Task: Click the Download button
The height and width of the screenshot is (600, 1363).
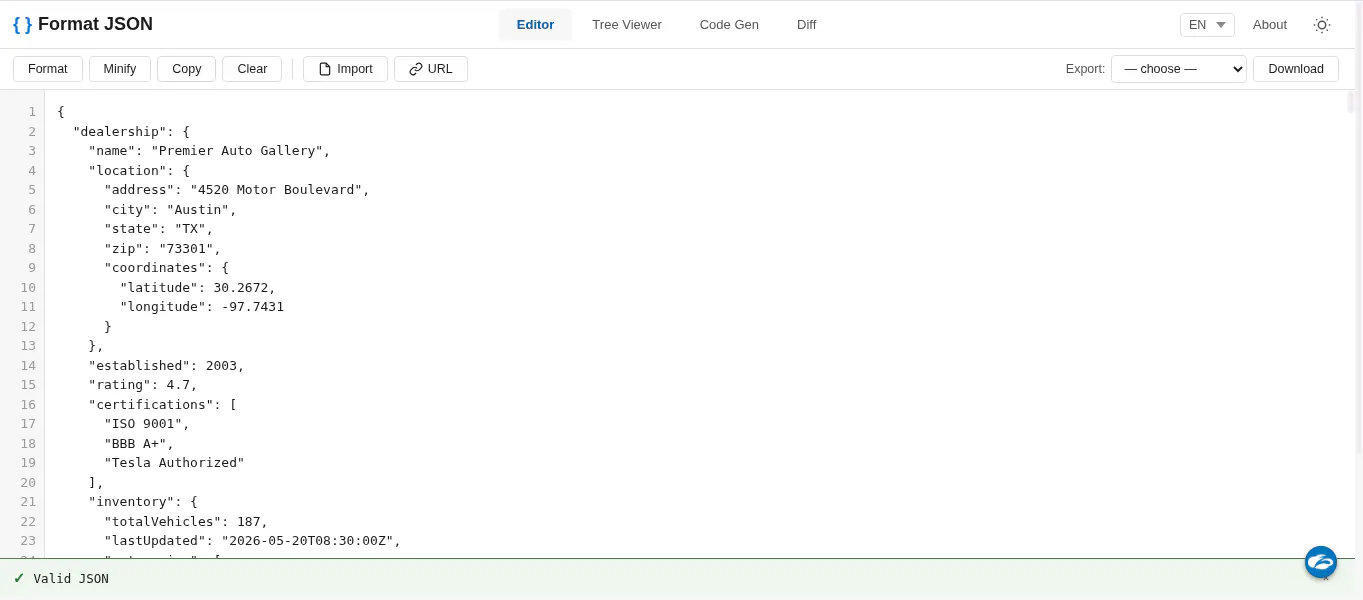Action: tap(1296, 69)
